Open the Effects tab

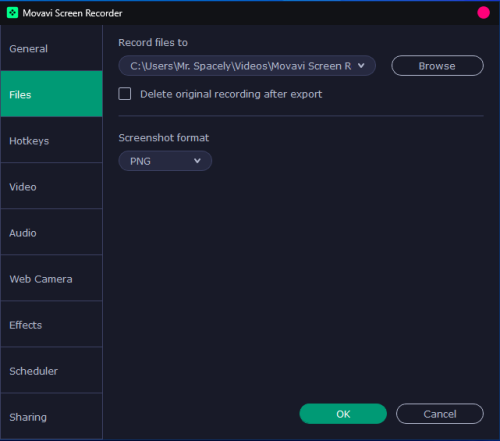[x=51, y=324]
